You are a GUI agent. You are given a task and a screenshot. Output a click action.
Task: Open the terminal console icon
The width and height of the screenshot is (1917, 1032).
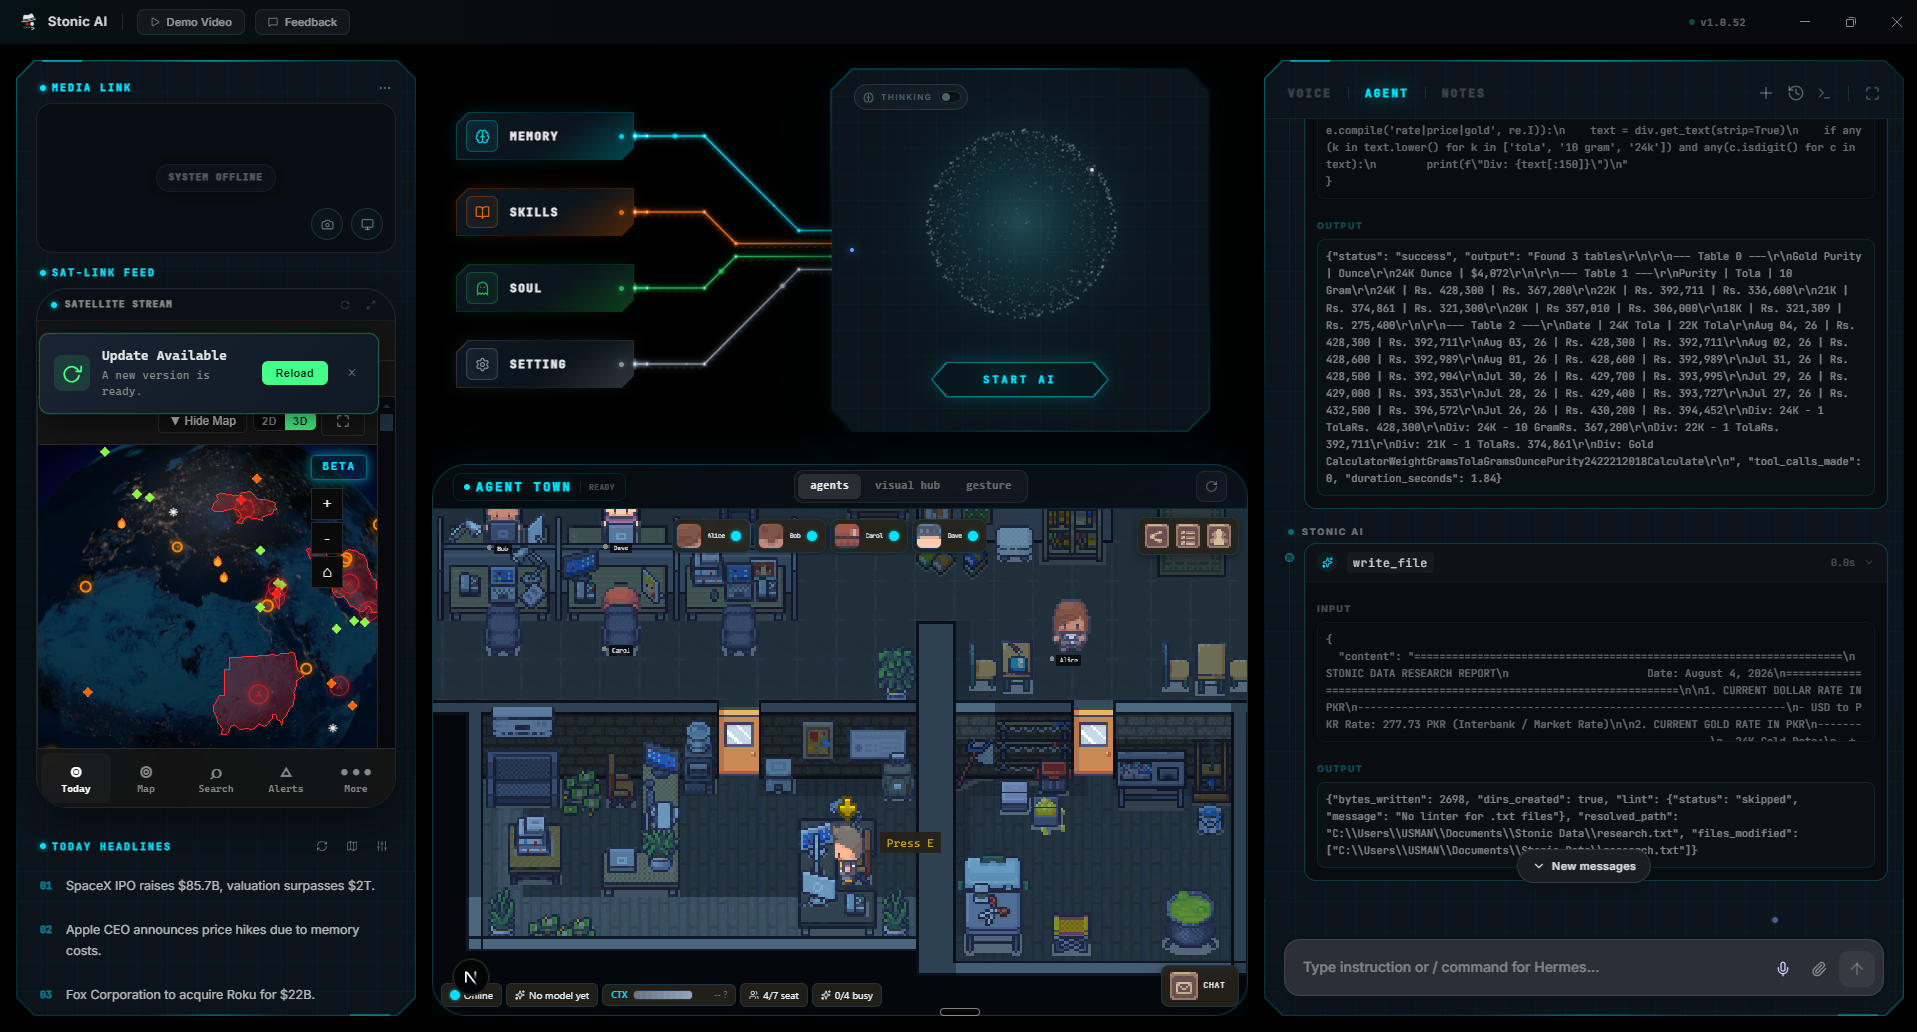click(x=1825, y=93)
